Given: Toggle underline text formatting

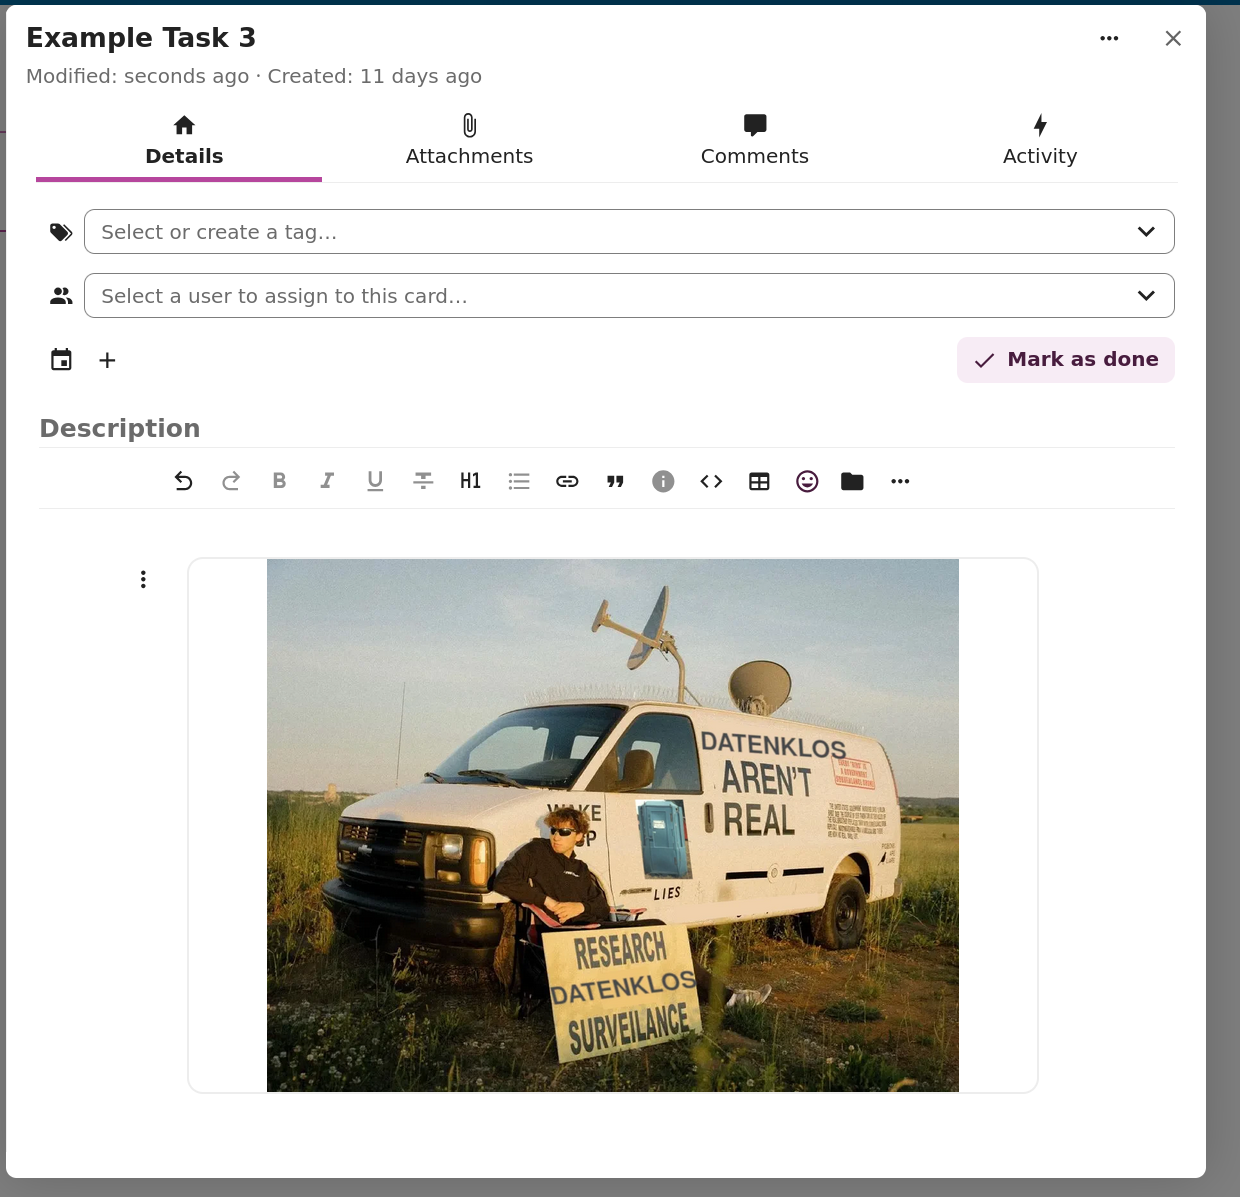Looking at the screenshot, I should pos(375,481).
